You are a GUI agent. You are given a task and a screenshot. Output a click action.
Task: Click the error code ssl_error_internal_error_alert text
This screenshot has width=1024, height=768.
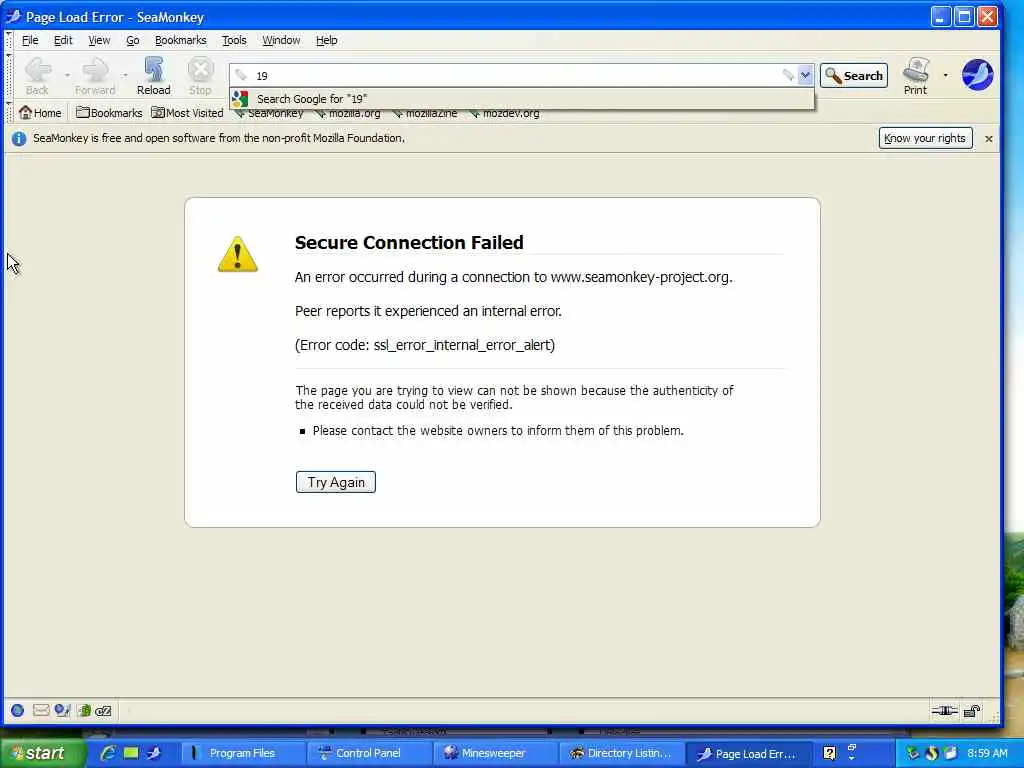tap(464, 345)
